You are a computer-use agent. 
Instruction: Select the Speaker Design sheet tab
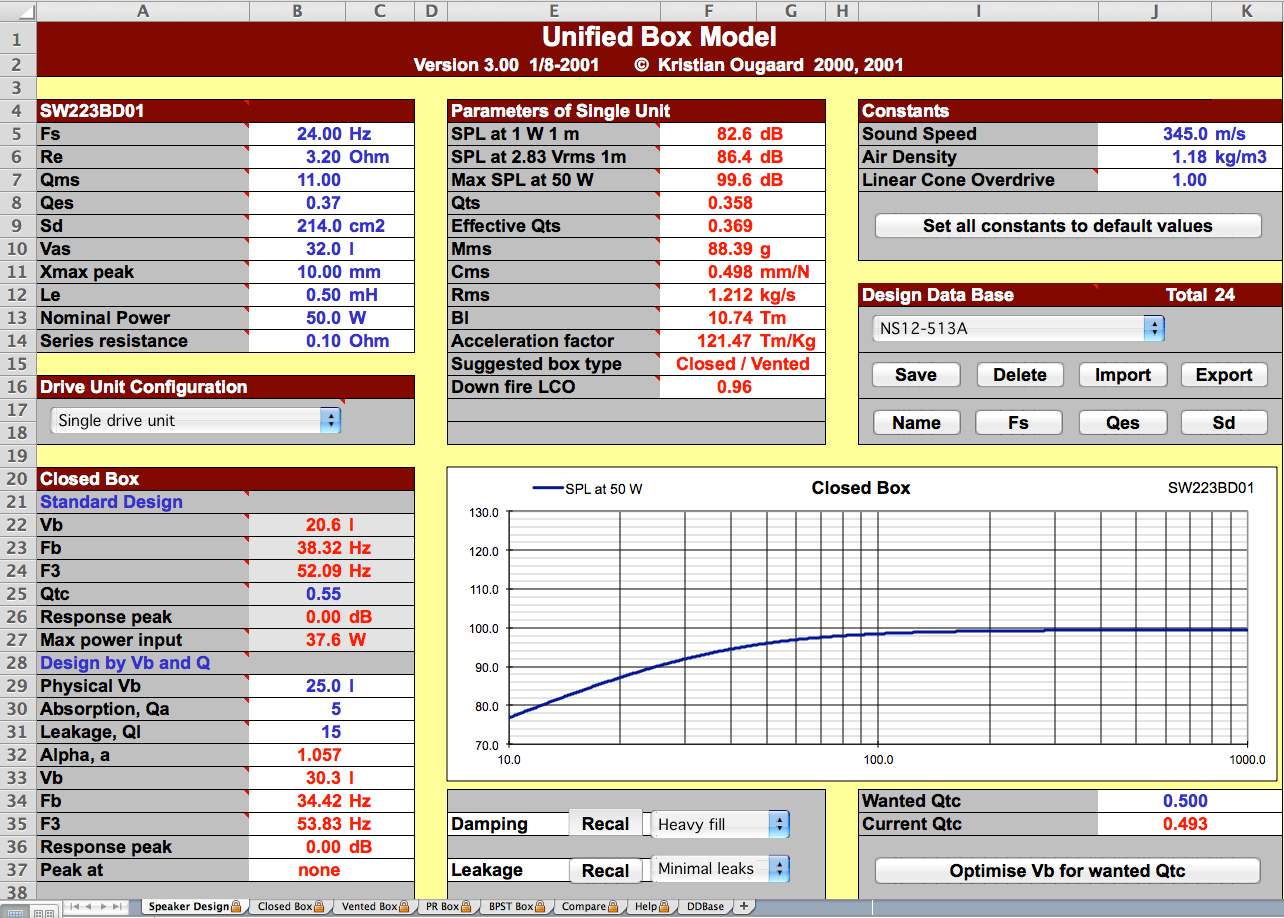pyautogui.click(x=194, y=907)
